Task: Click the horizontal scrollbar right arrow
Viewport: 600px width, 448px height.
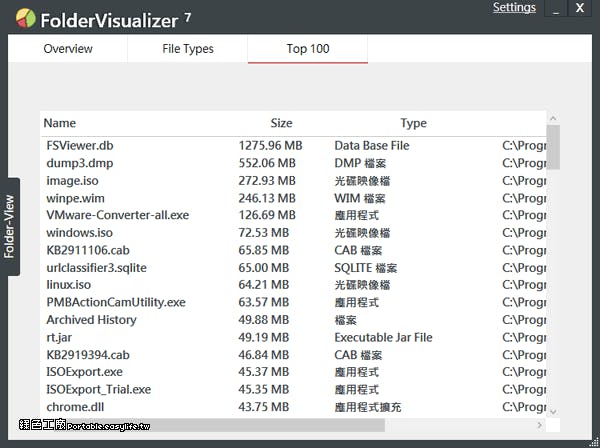Action: 540,425
